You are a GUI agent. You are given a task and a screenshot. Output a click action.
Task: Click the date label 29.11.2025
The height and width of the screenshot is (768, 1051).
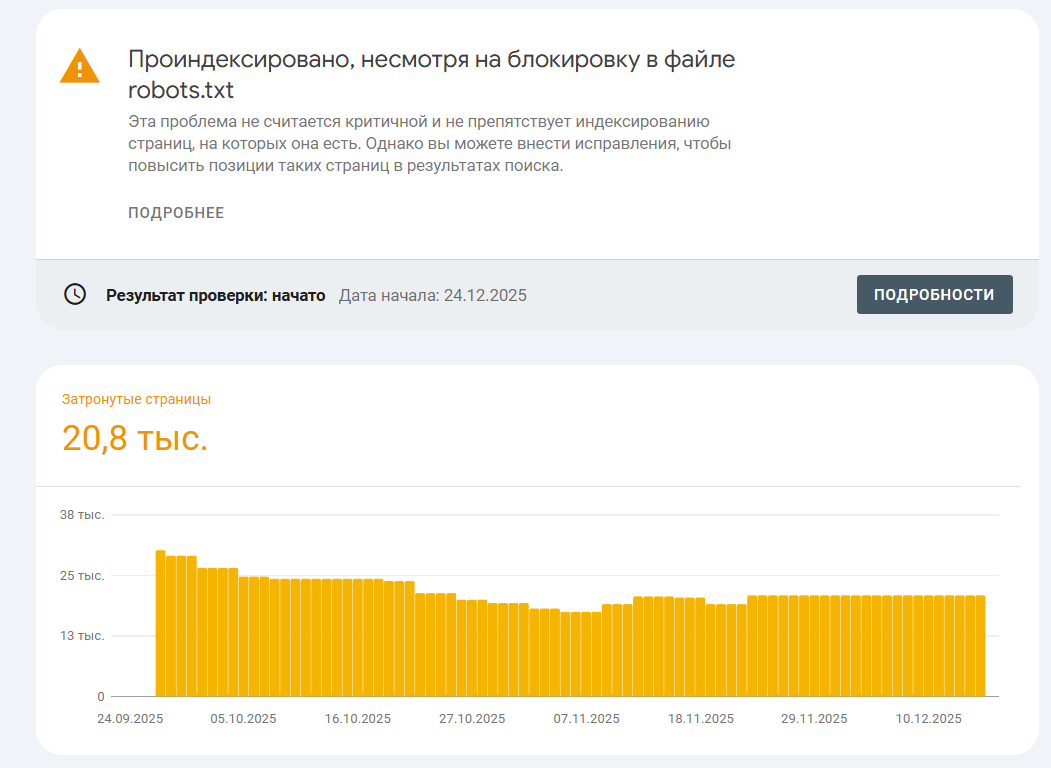[x=814, y=718]
